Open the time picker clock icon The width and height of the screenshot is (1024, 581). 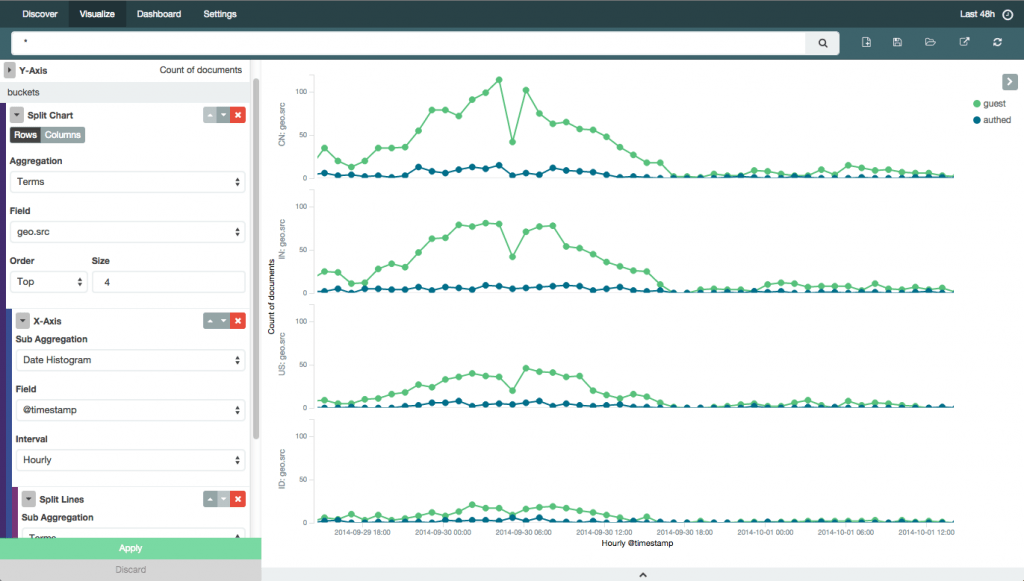(1008, 14)
